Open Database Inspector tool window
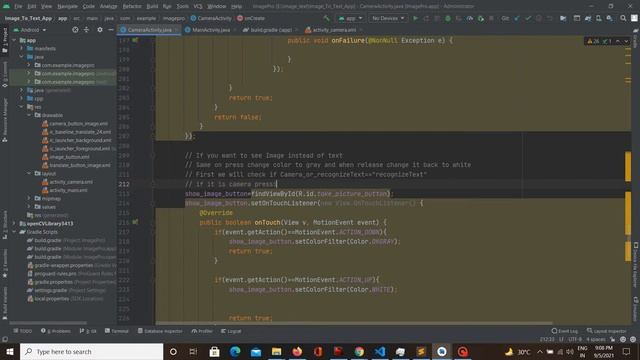The width and height of the screenshot is (640, 360). (160, 331)
